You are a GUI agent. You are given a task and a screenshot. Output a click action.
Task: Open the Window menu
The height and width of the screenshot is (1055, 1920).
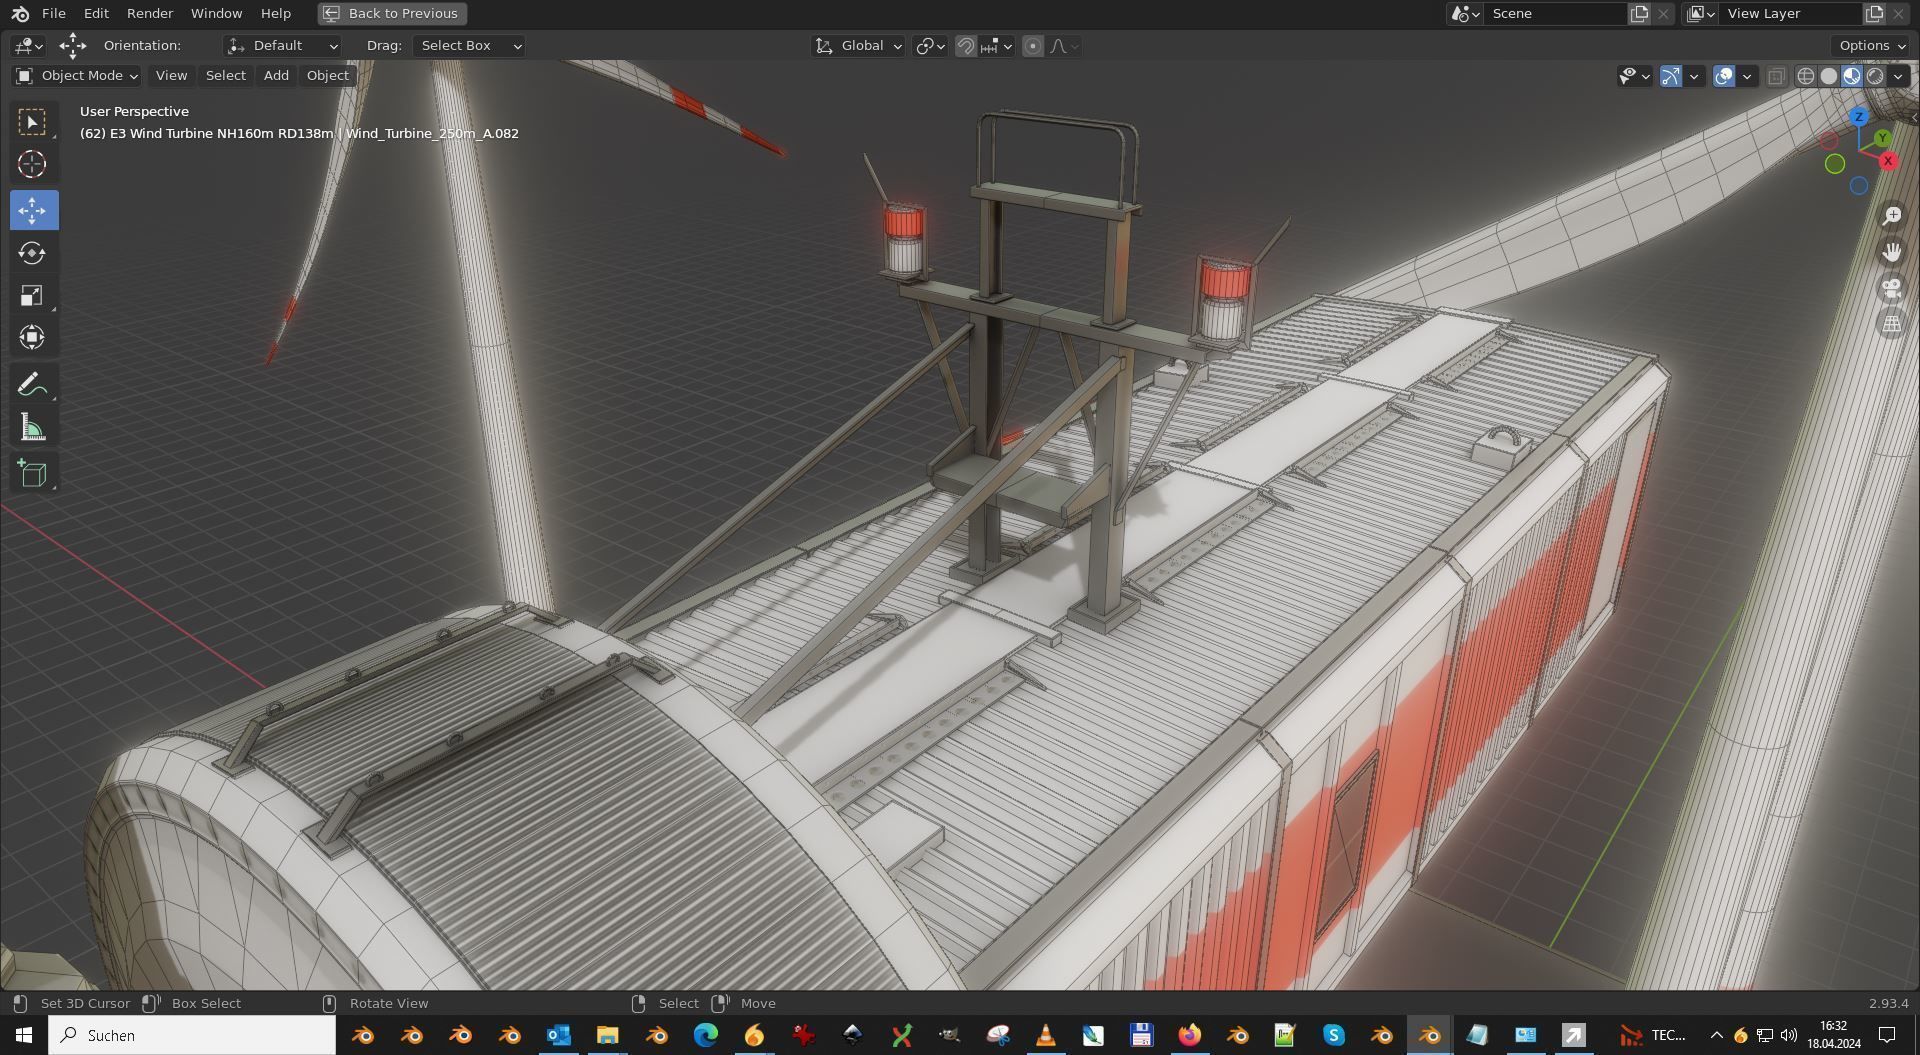pyautogui.click(x=216, y=13)
